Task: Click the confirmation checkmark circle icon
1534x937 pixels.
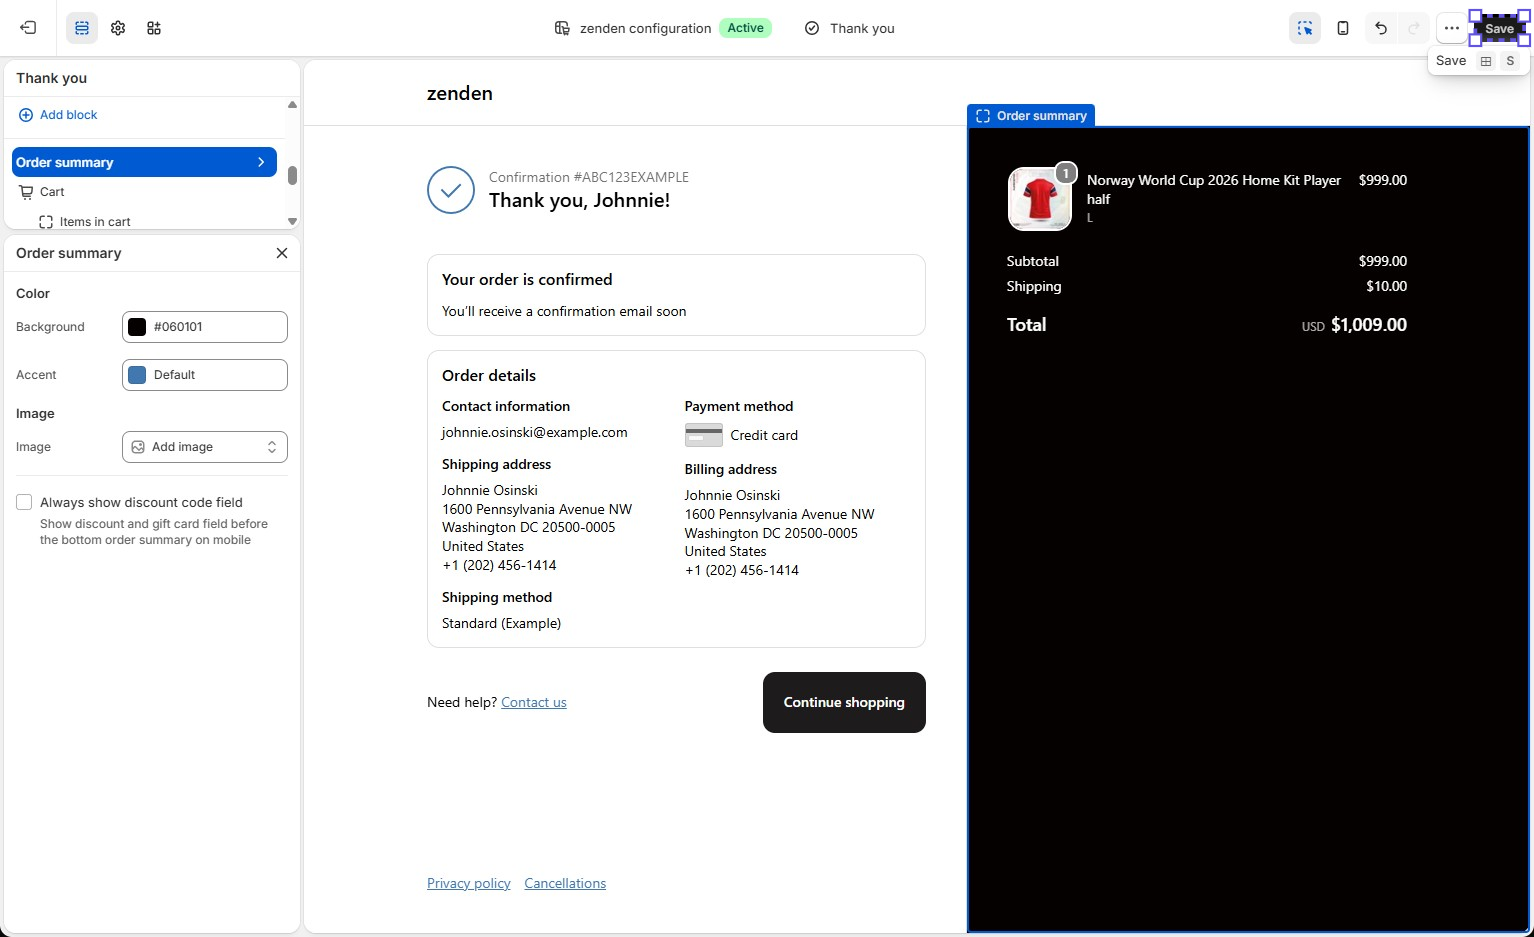Action: (451, 190)
